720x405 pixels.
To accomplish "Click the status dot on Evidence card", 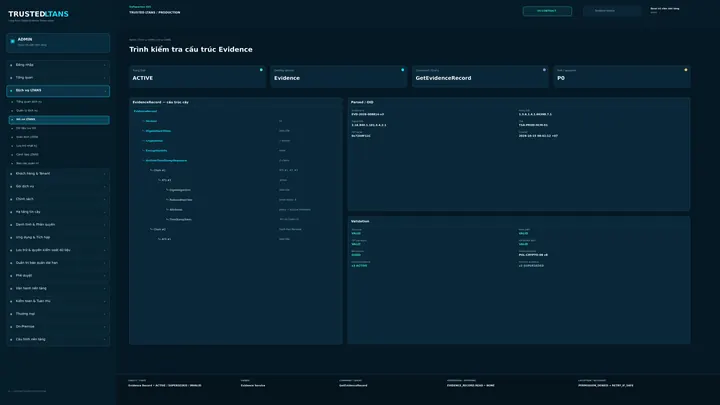I will pos(403,70).
